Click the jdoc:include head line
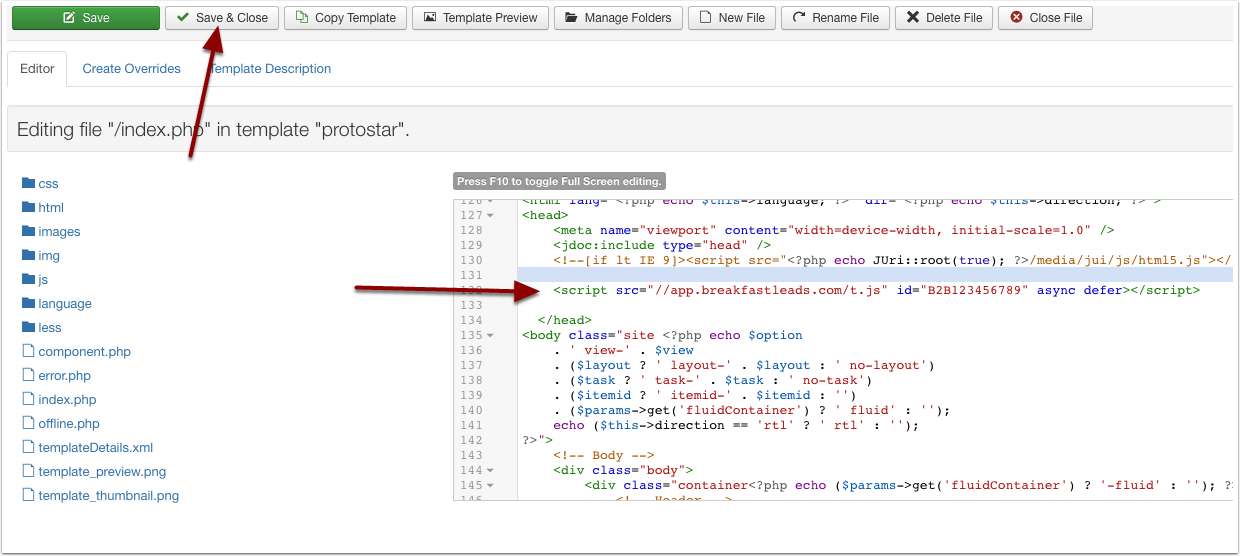Image resolution: width=1240 pixels, height=556 pixels. pos(662,245)
